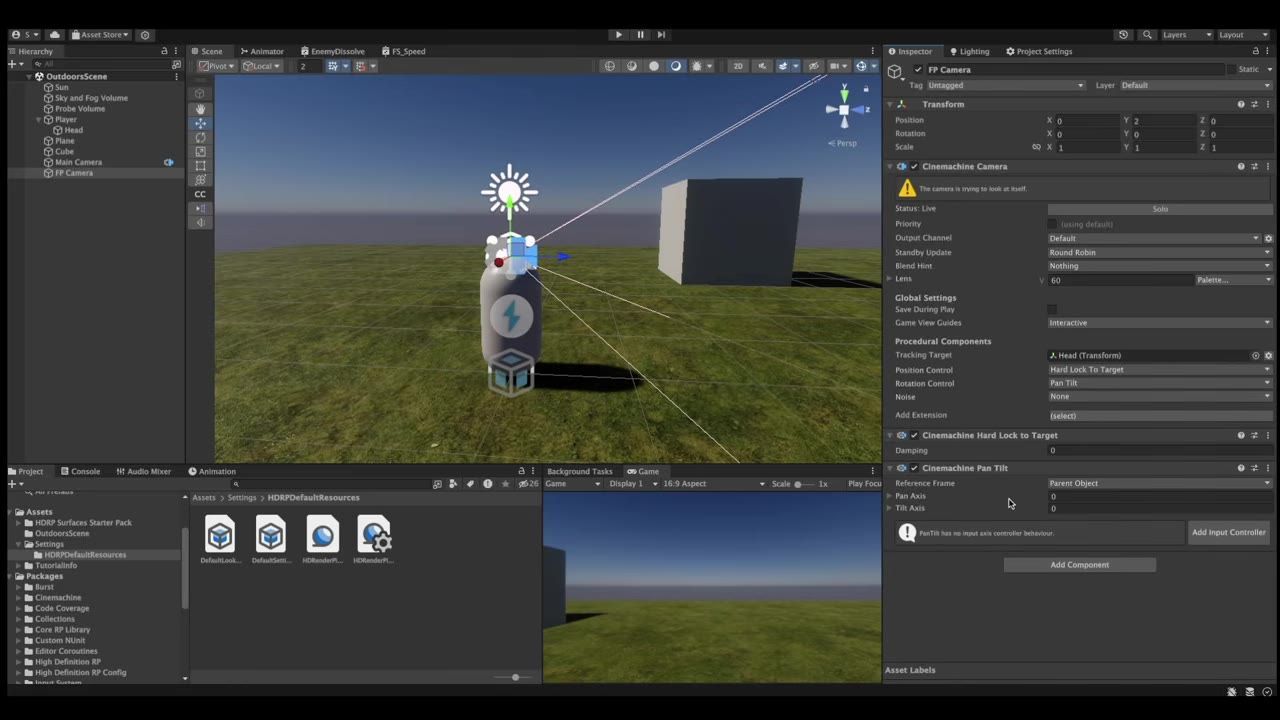Open the Animator tab

(x=262, y=52)
